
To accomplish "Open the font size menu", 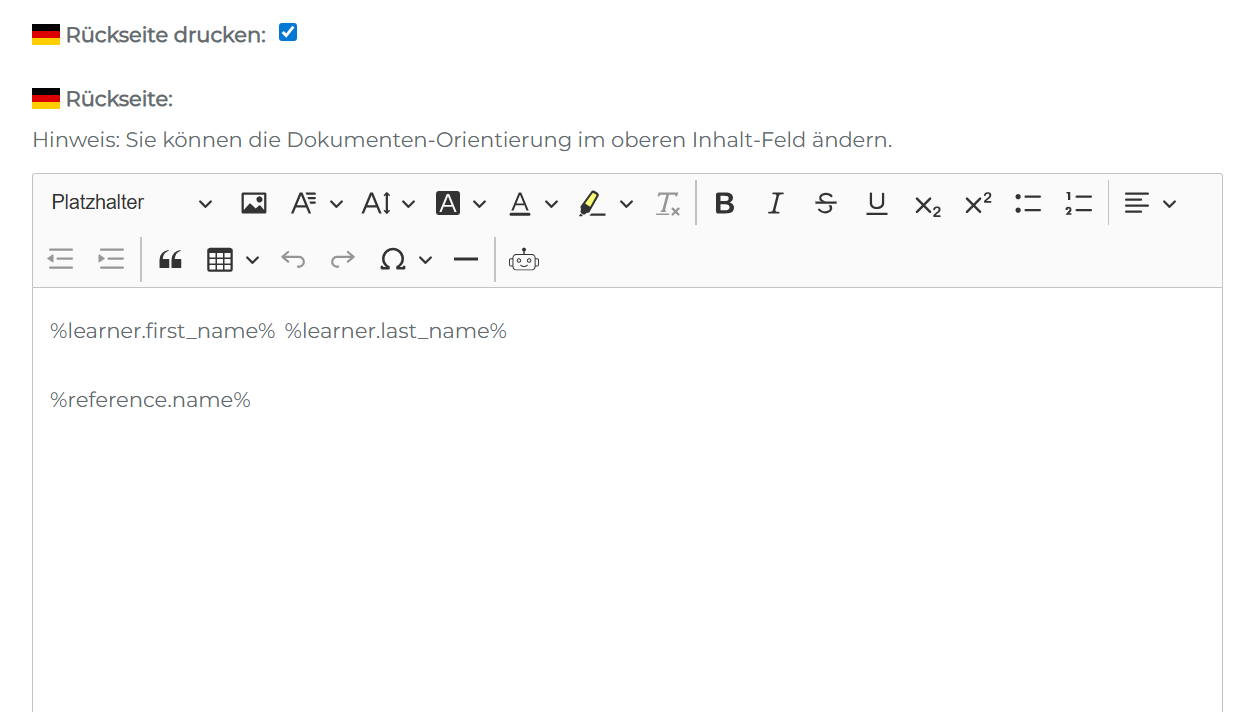I will (x=387, y=204).
